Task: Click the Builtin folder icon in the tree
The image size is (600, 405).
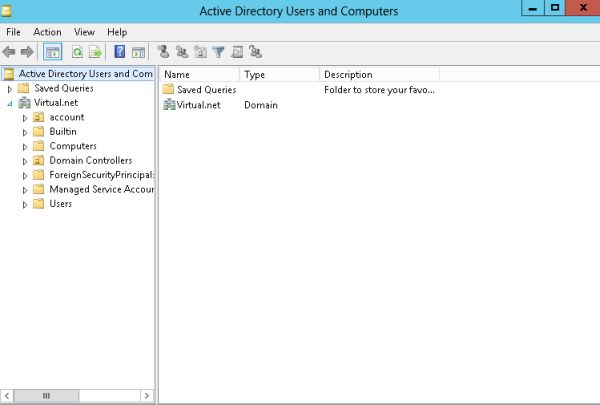Action: (x=38, y=132)
